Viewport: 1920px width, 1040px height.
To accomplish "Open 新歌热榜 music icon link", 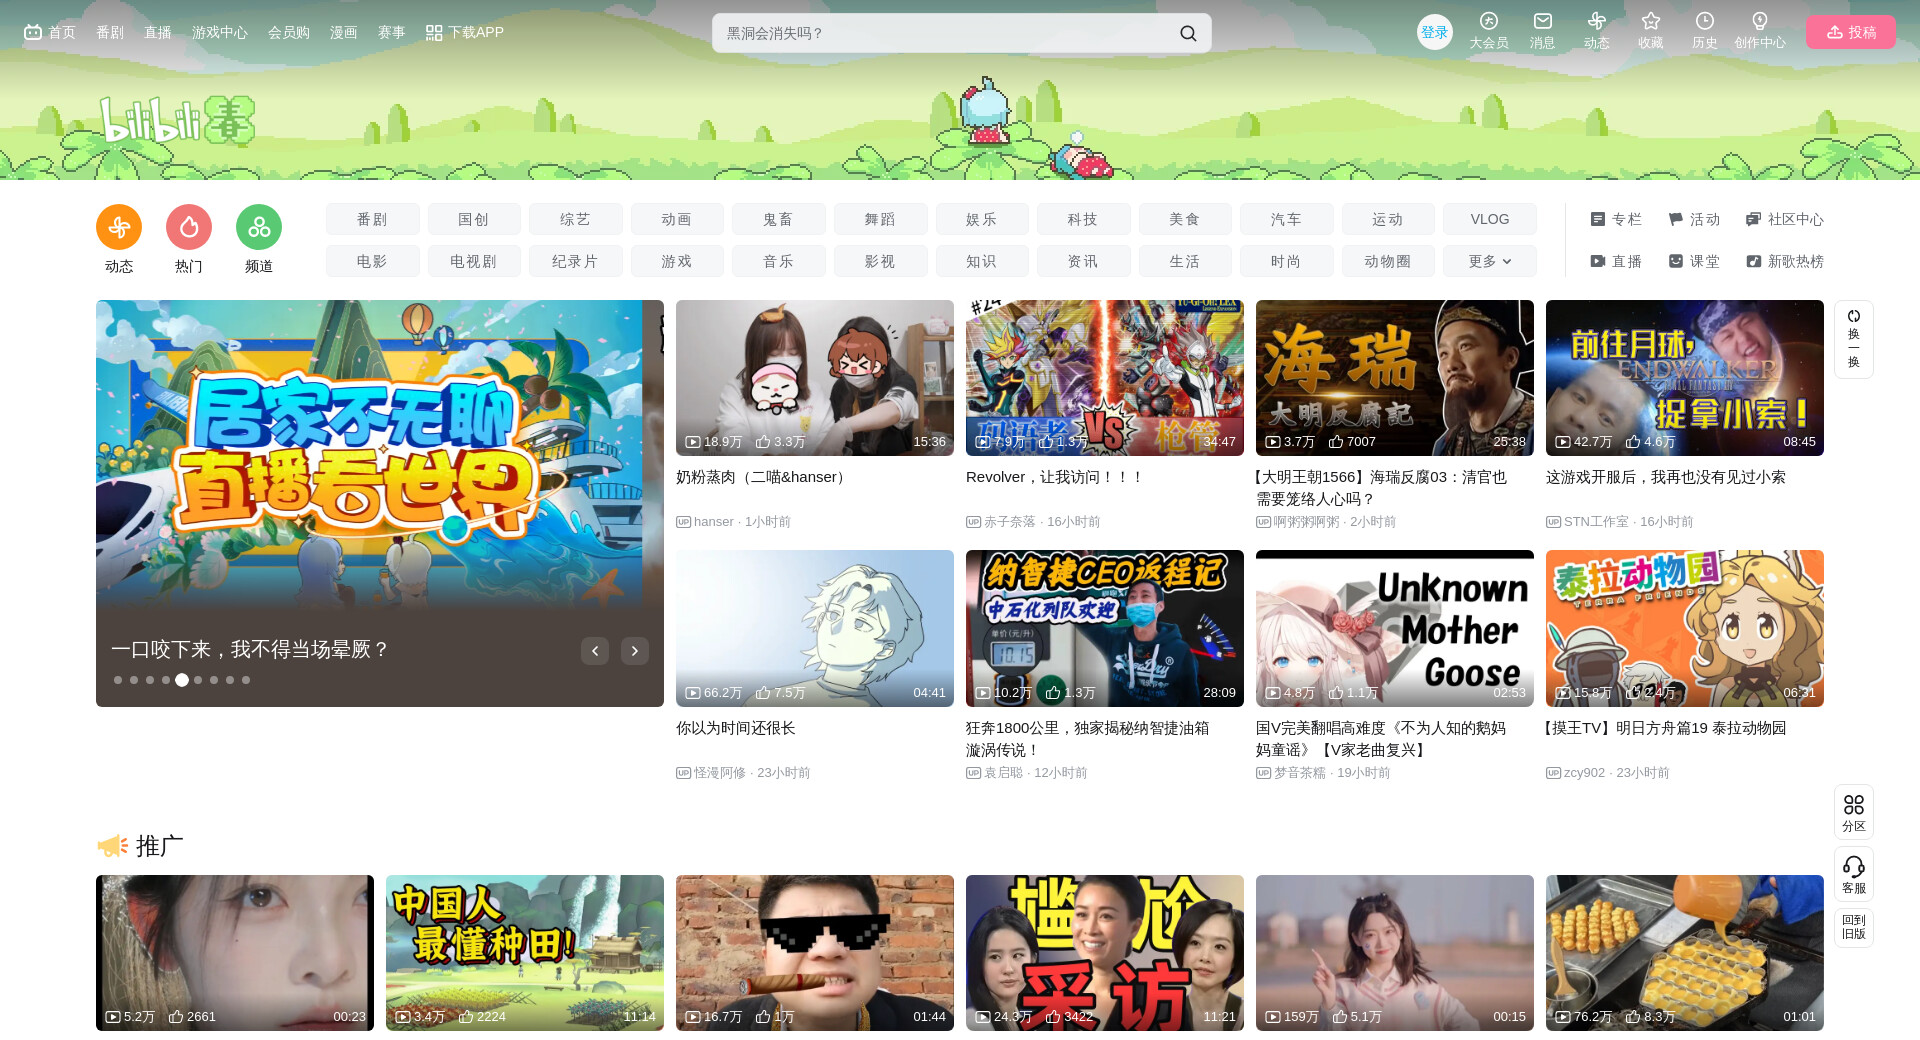I will pos(1785,261).
